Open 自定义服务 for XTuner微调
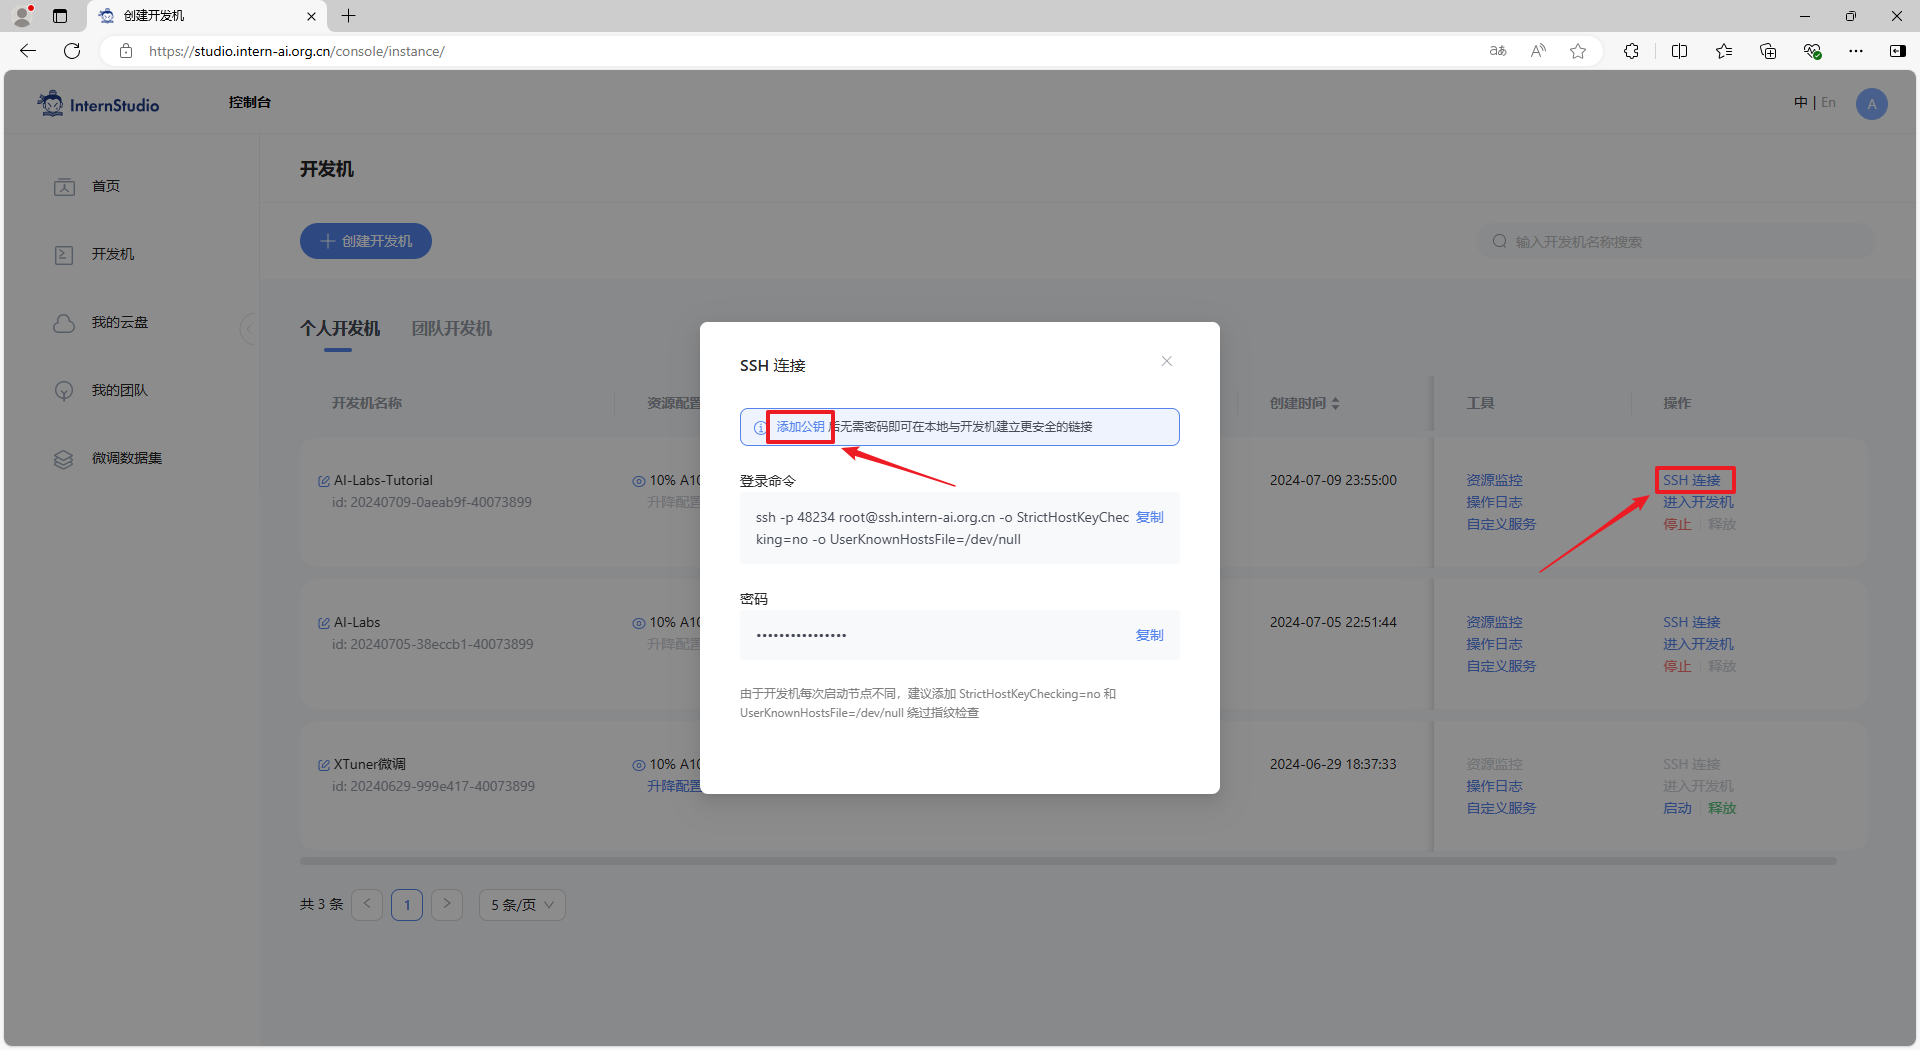Image resolution: width=1920 pixels, height=1050 pixels. 1502,808
